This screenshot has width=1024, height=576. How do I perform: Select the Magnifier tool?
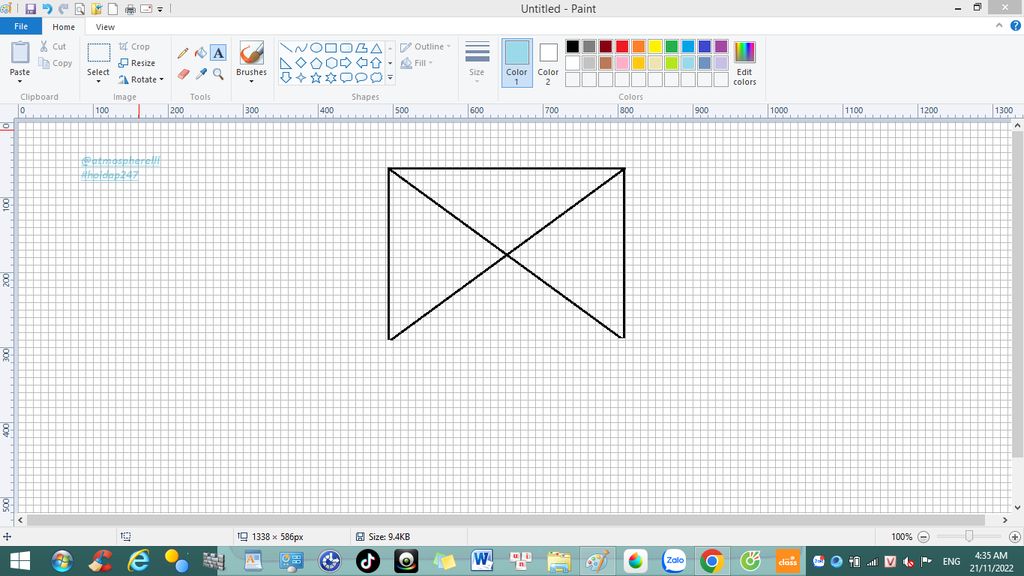[218, 74]
